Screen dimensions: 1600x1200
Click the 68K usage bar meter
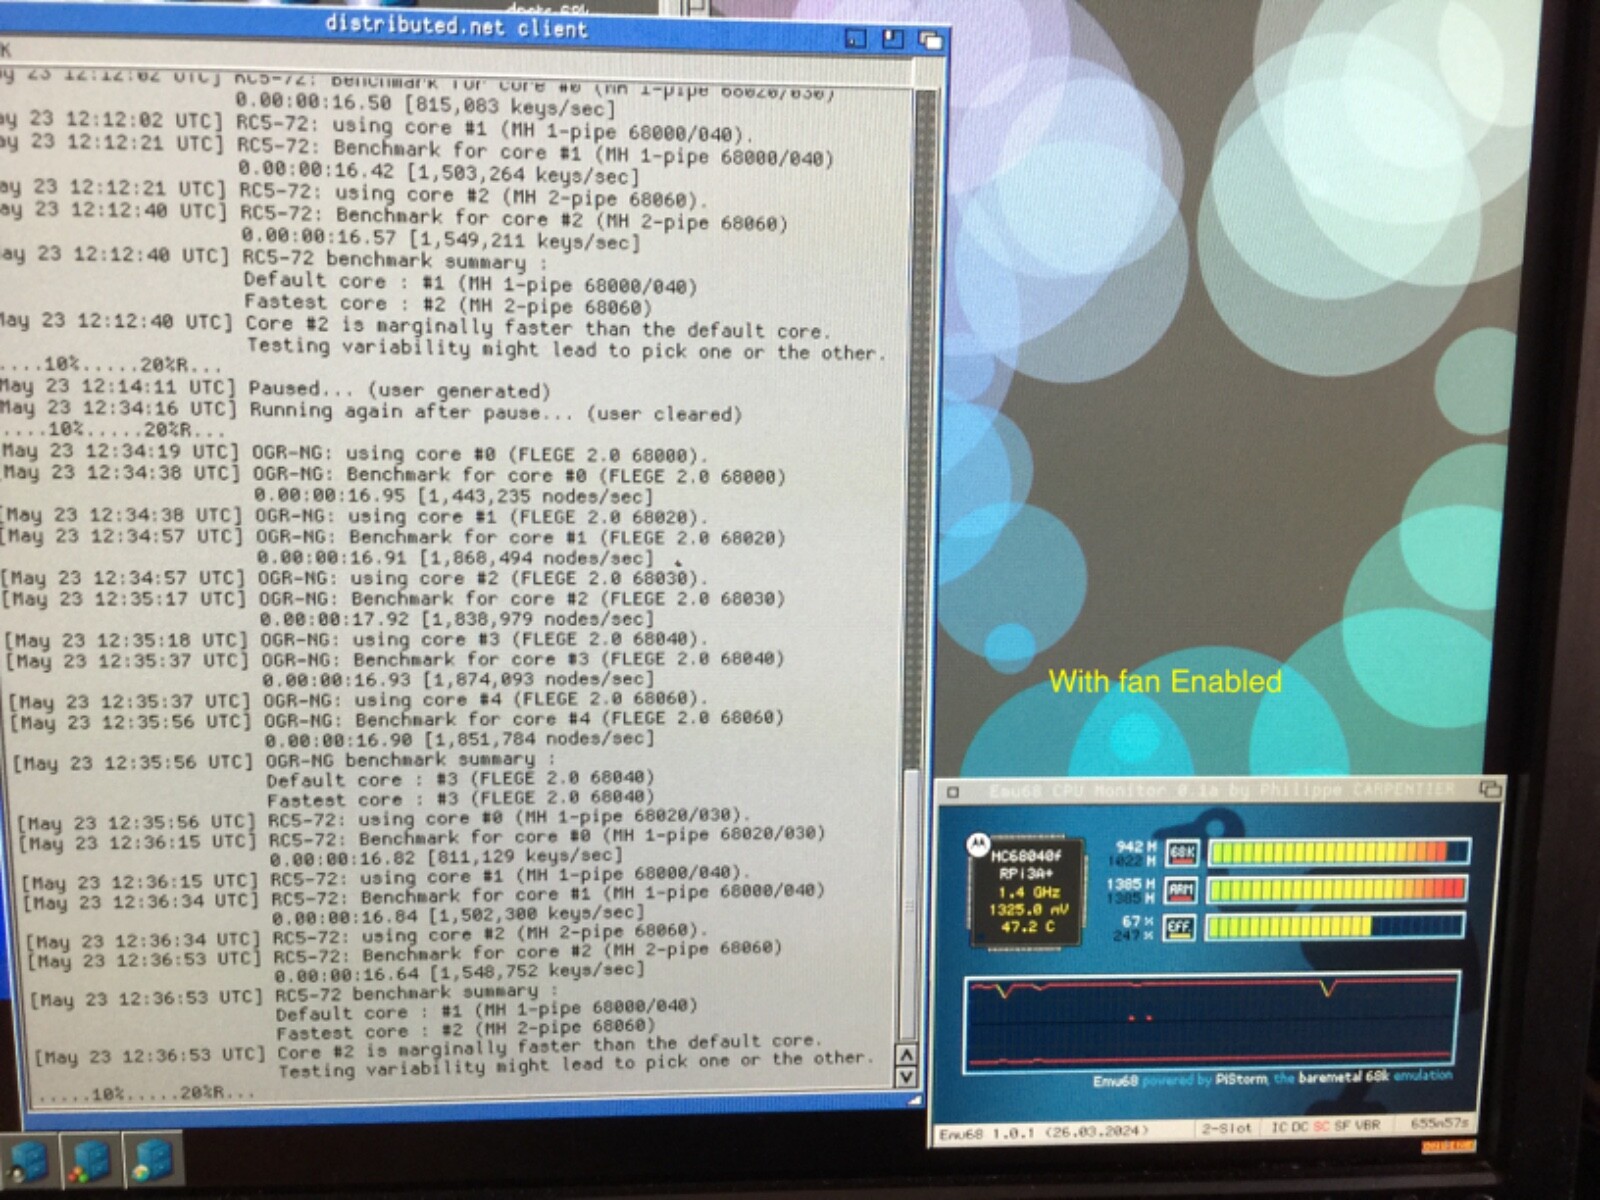(x=1339, y=853)
